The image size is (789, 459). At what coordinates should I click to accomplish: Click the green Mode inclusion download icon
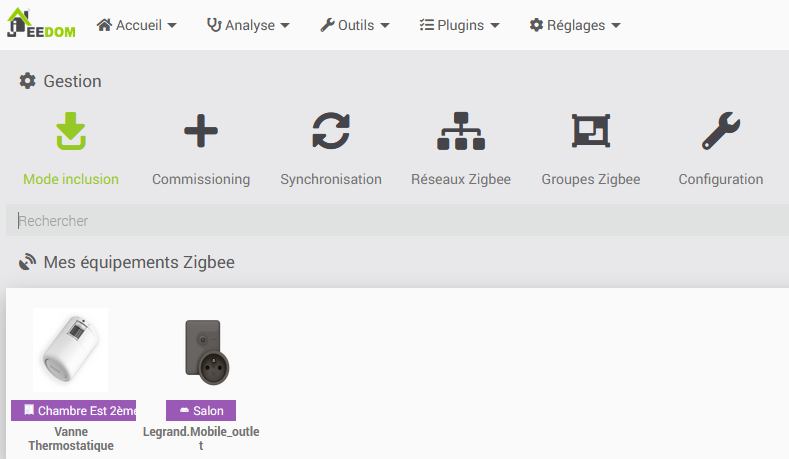point(71,131)
